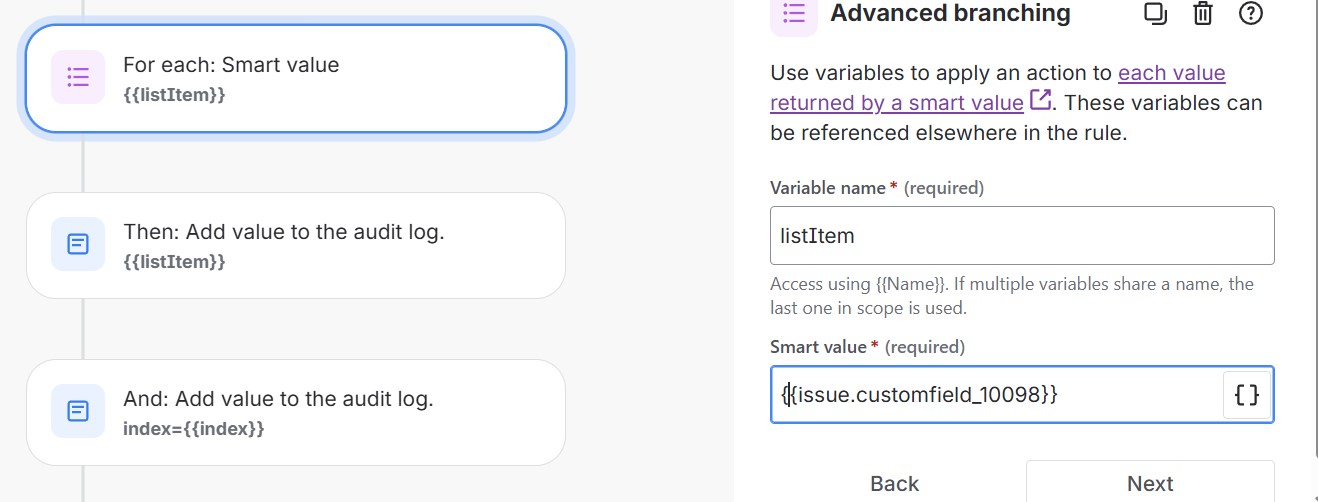Viewport: 1318px width, 502px height.
Task: Click the external link icon after smart value
Action: pyautogui.click(x=1040, y=101)
